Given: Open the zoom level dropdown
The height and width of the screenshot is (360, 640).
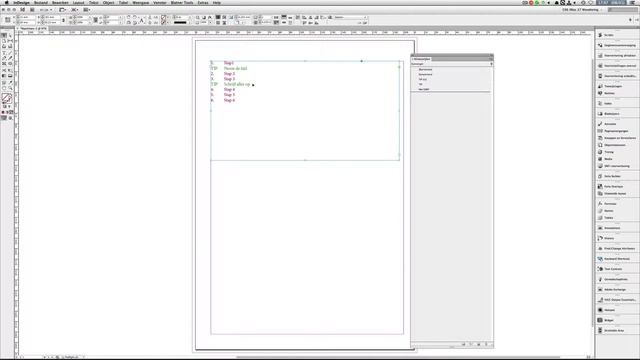Looking at the screenshot, I should point(46,9).
